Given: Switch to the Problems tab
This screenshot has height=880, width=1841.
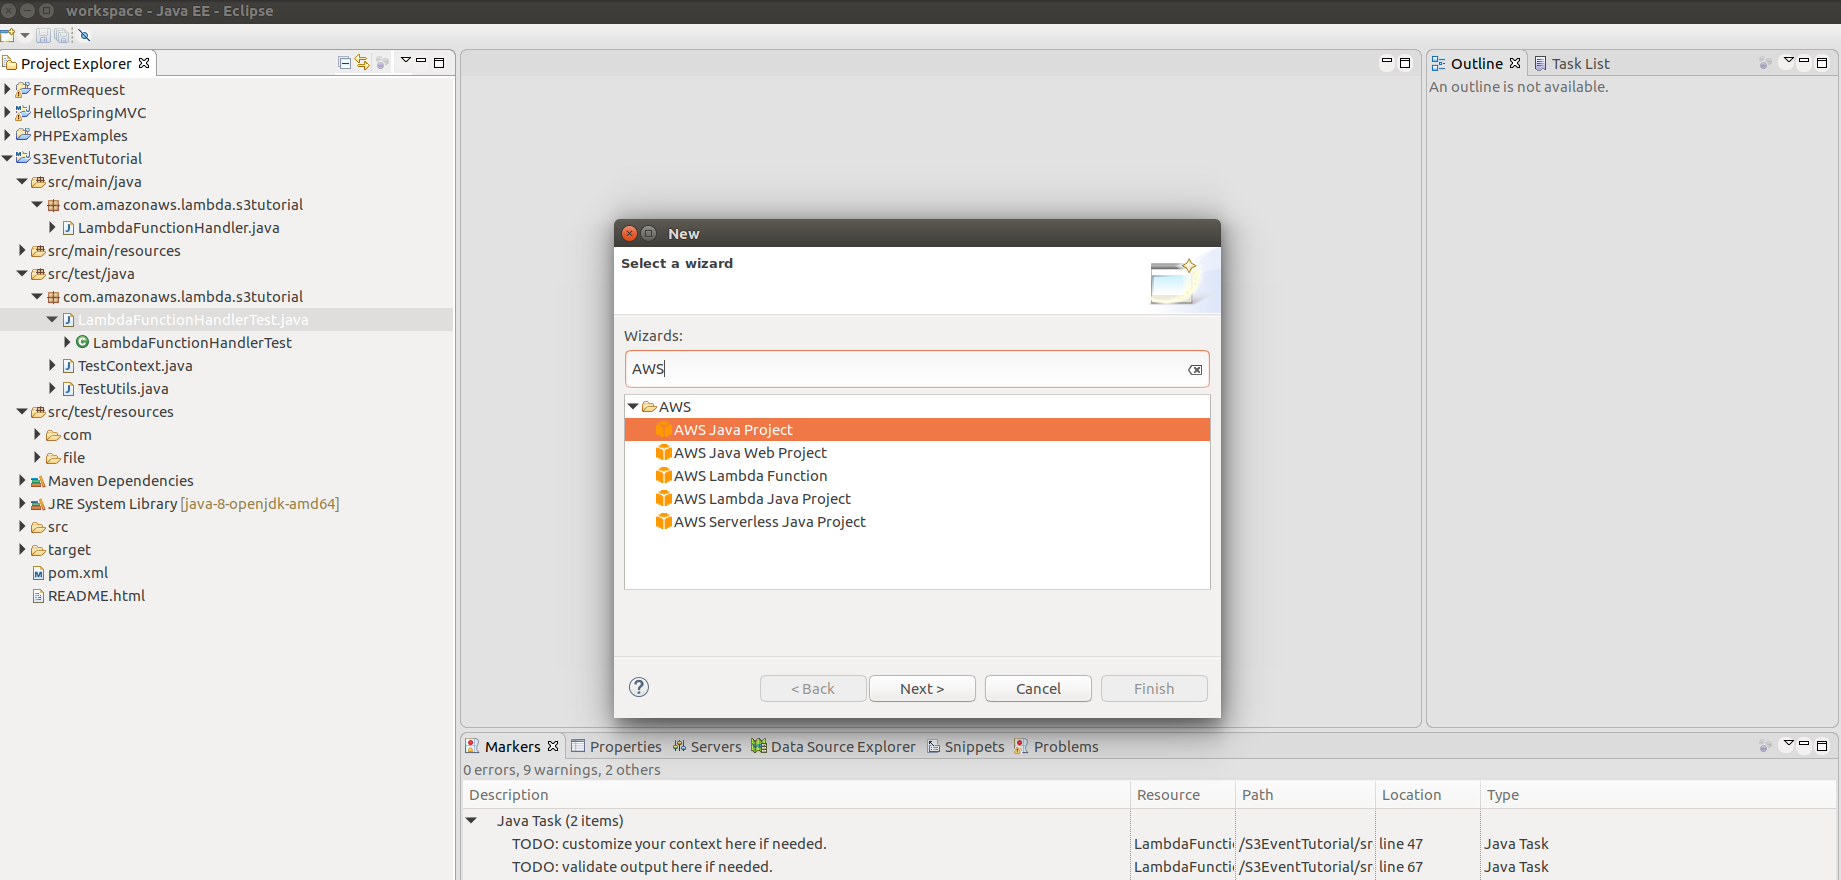Looking at the screenshot, I should pyautogui.click(x=1056, y=746).
